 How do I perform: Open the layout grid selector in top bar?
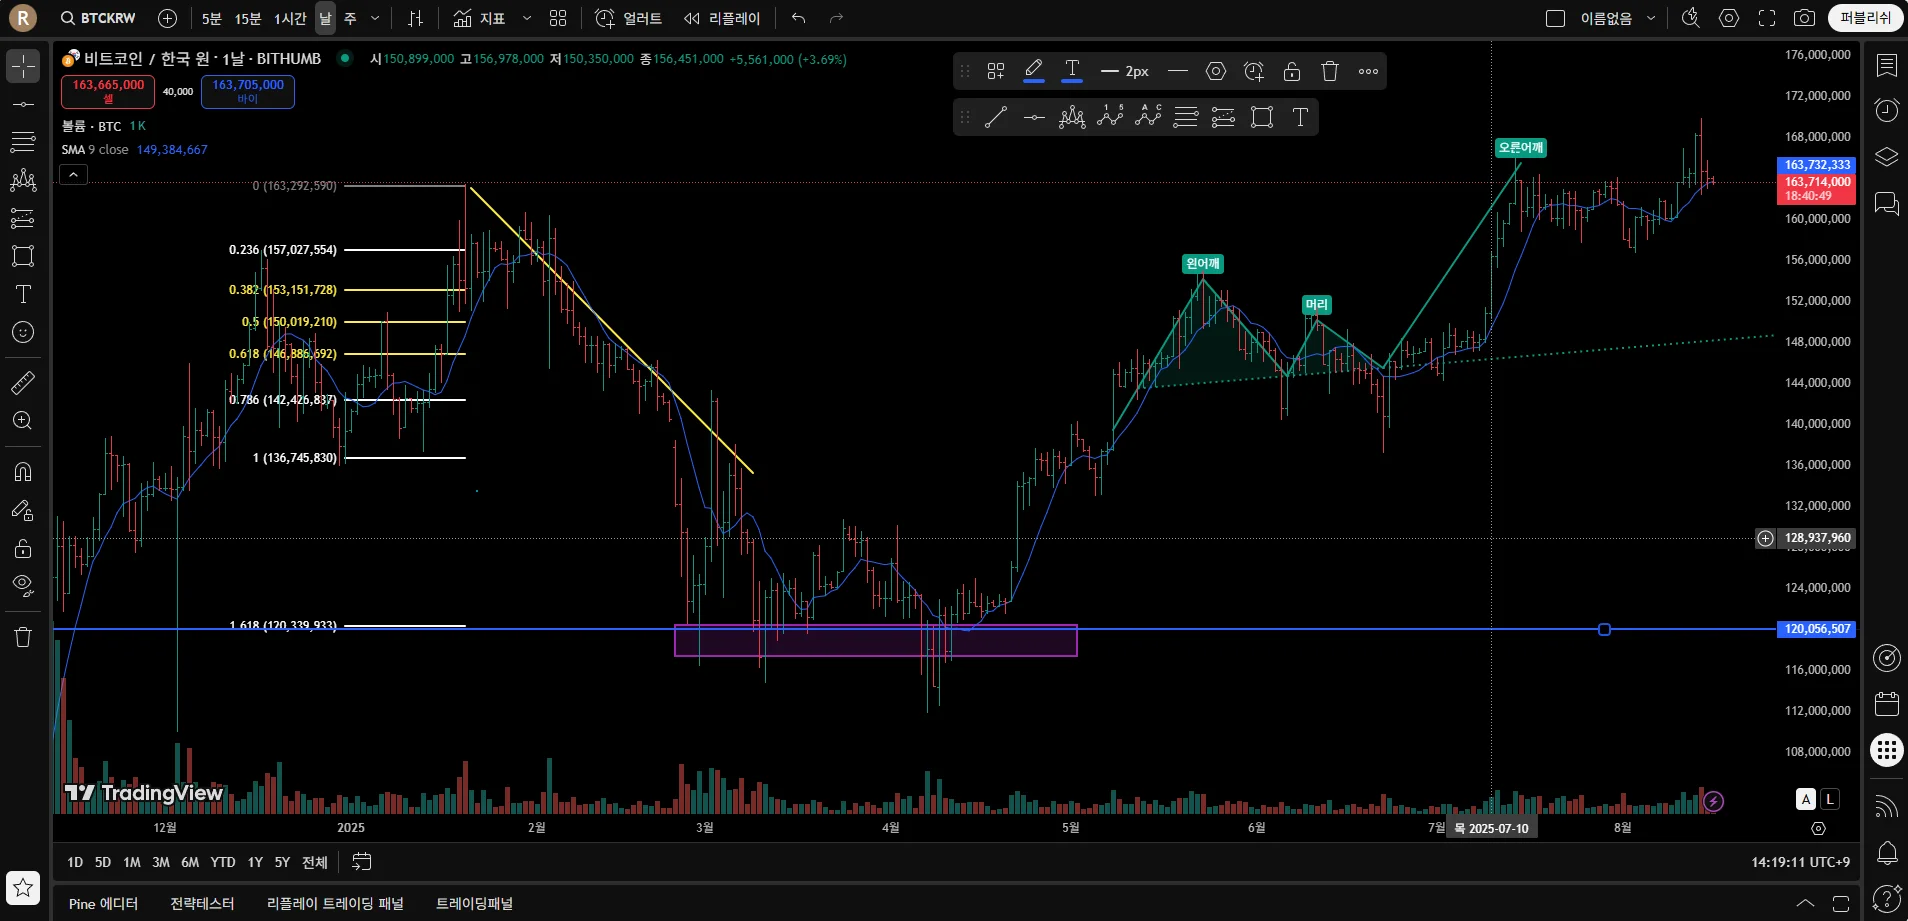[558, 18]
